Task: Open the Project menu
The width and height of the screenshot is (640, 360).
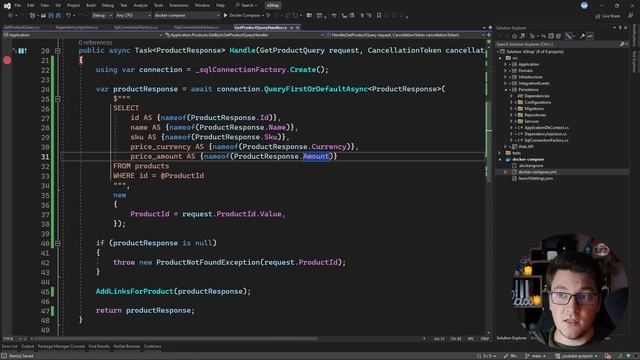Action: [73, 5]
